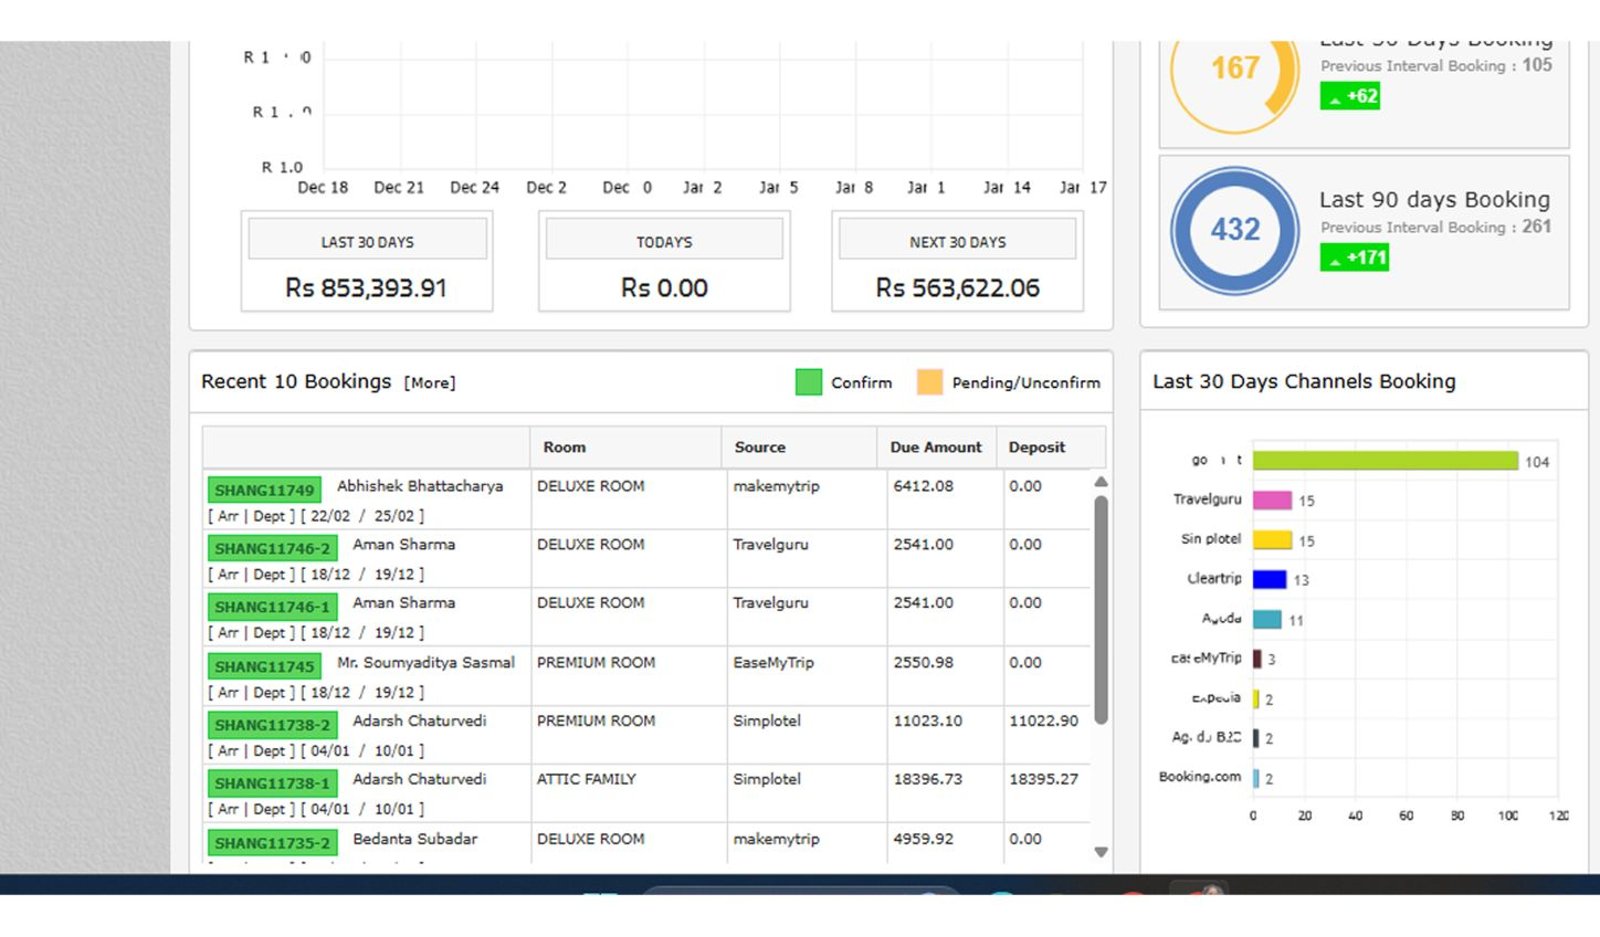Click the Cleartrip channel label
The image size is (1600, 937).
tap(1214, 578)
